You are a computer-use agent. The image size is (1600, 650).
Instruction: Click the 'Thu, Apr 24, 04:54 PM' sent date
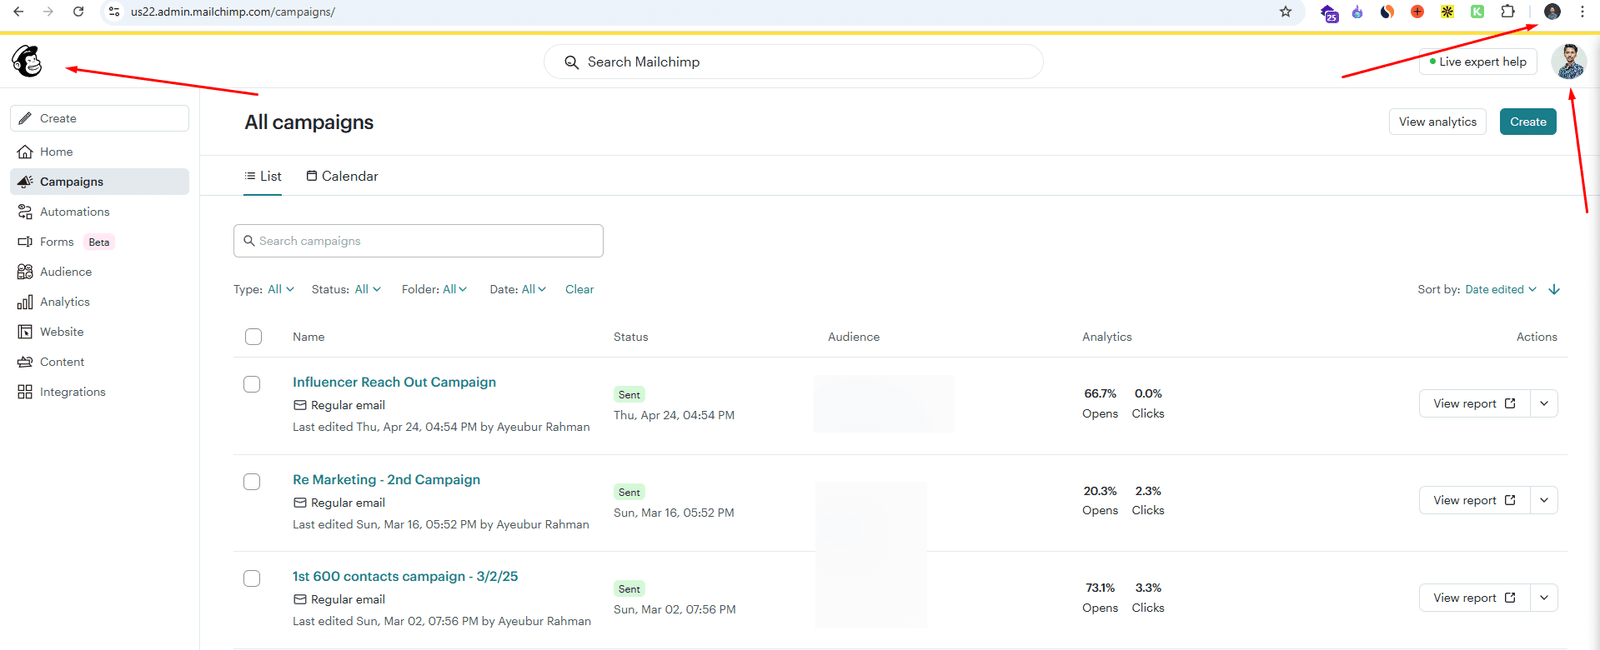tap(674, 415)
